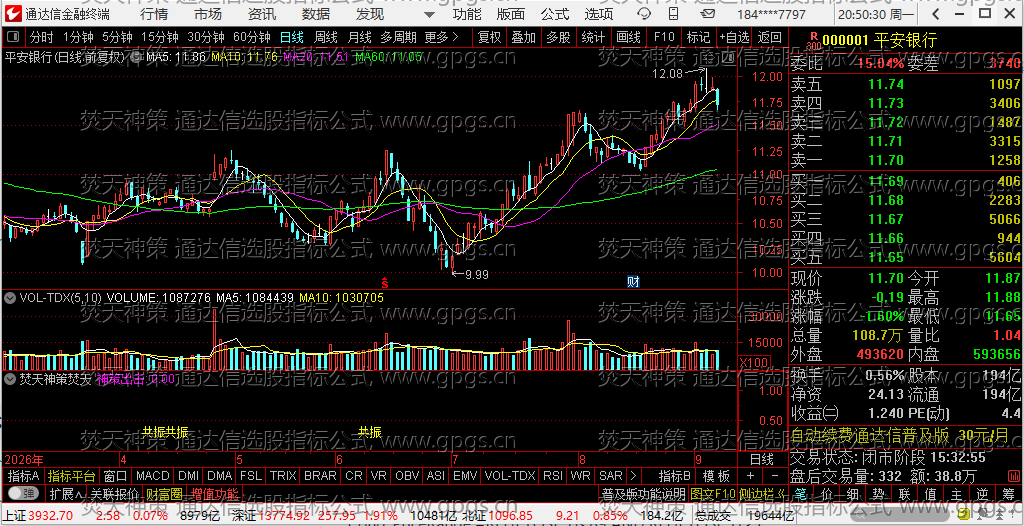Open the 普及版功能说明 link
Screen dimensions: 1024x526
(643, 493)
